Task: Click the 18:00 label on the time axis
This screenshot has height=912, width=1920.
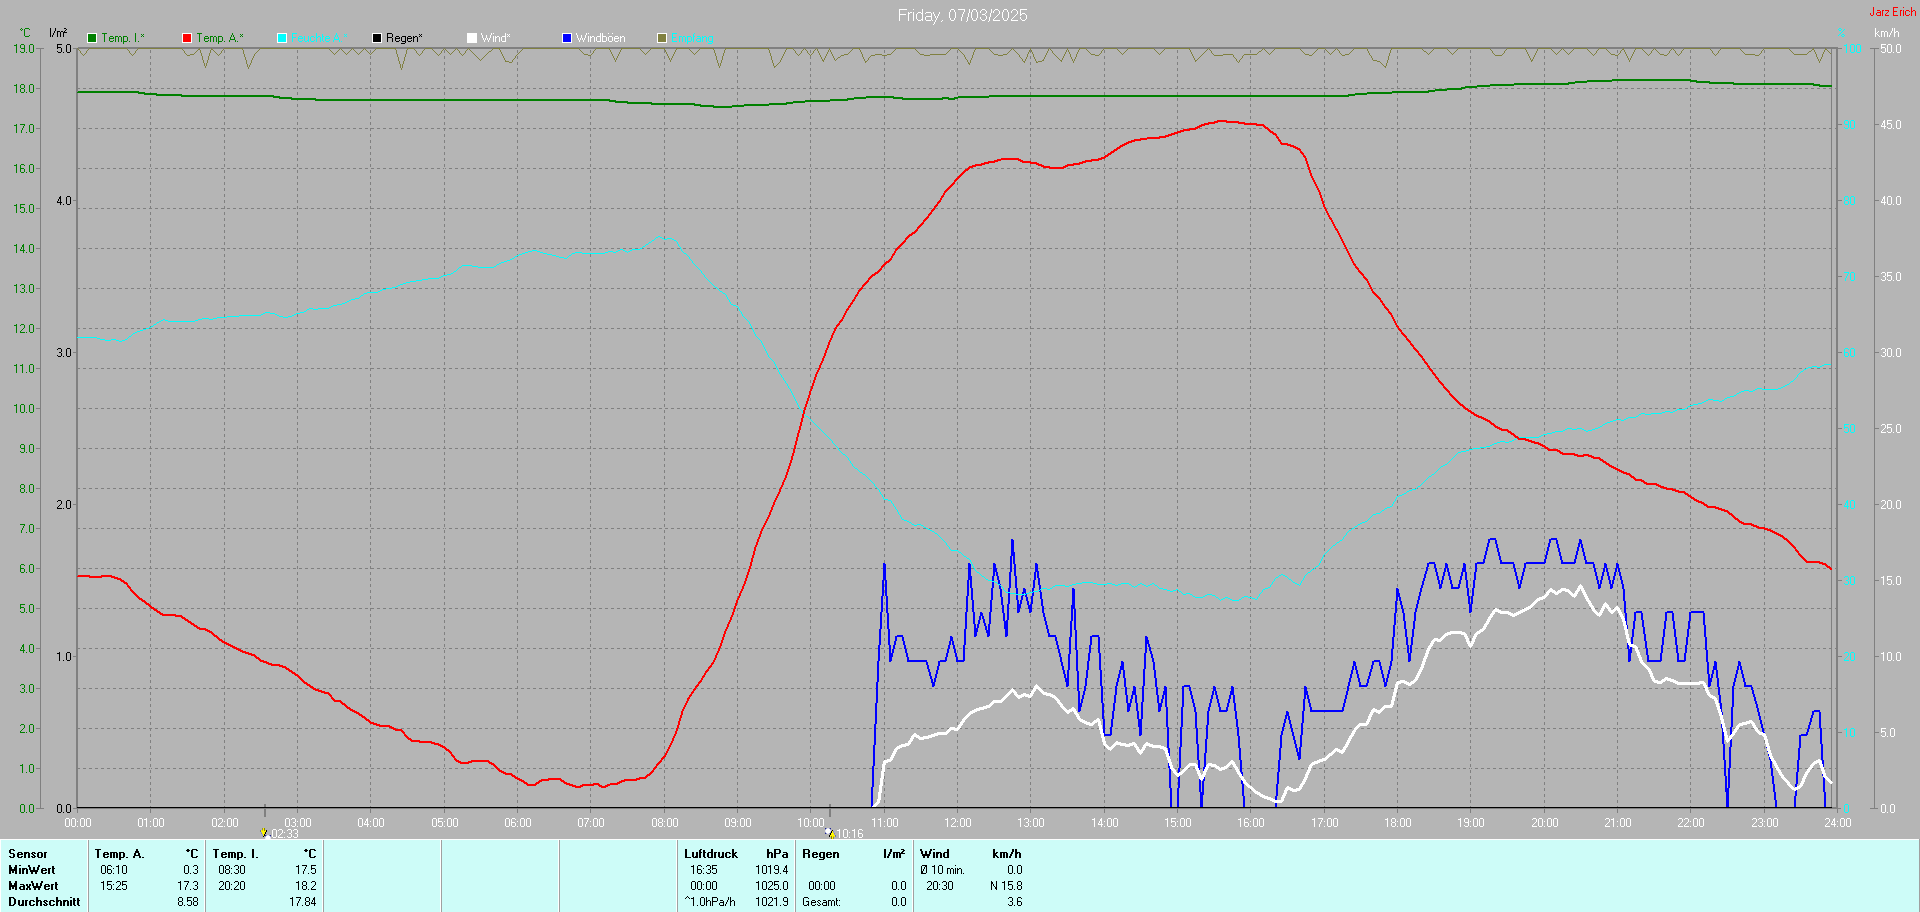Action: (x=1398, y=823)
